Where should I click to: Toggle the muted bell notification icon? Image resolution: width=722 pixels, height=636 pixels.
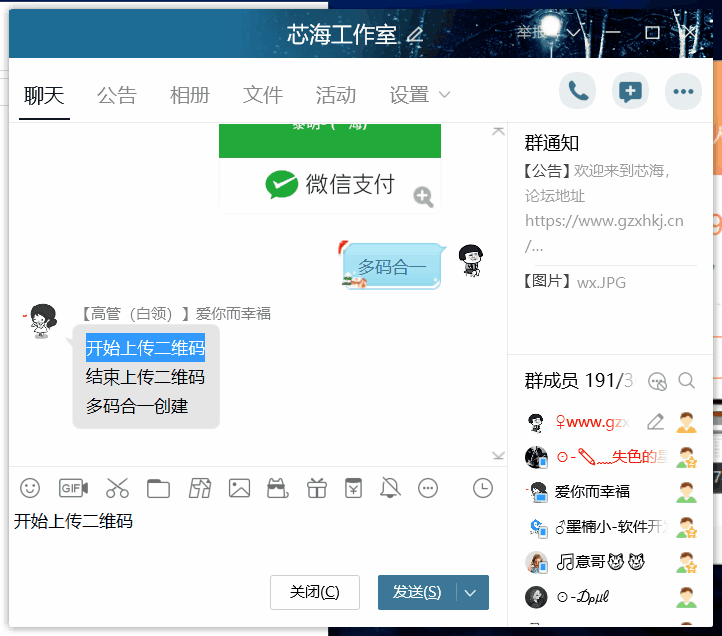pos(390,488)
